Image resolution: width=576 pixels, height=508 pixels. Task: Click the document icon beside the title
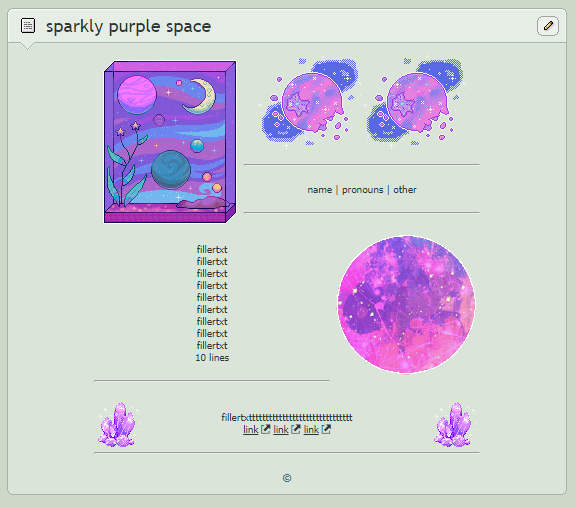pyautogui.click(x=28, y=26)
